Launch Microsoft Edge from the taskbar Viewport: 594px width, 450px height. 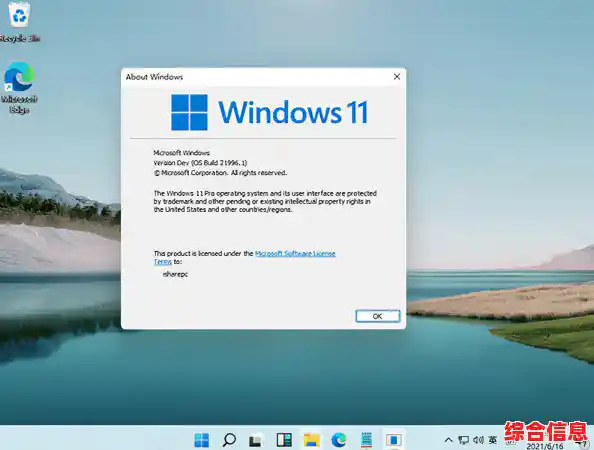pyautogui.click(x=339, y=440)
